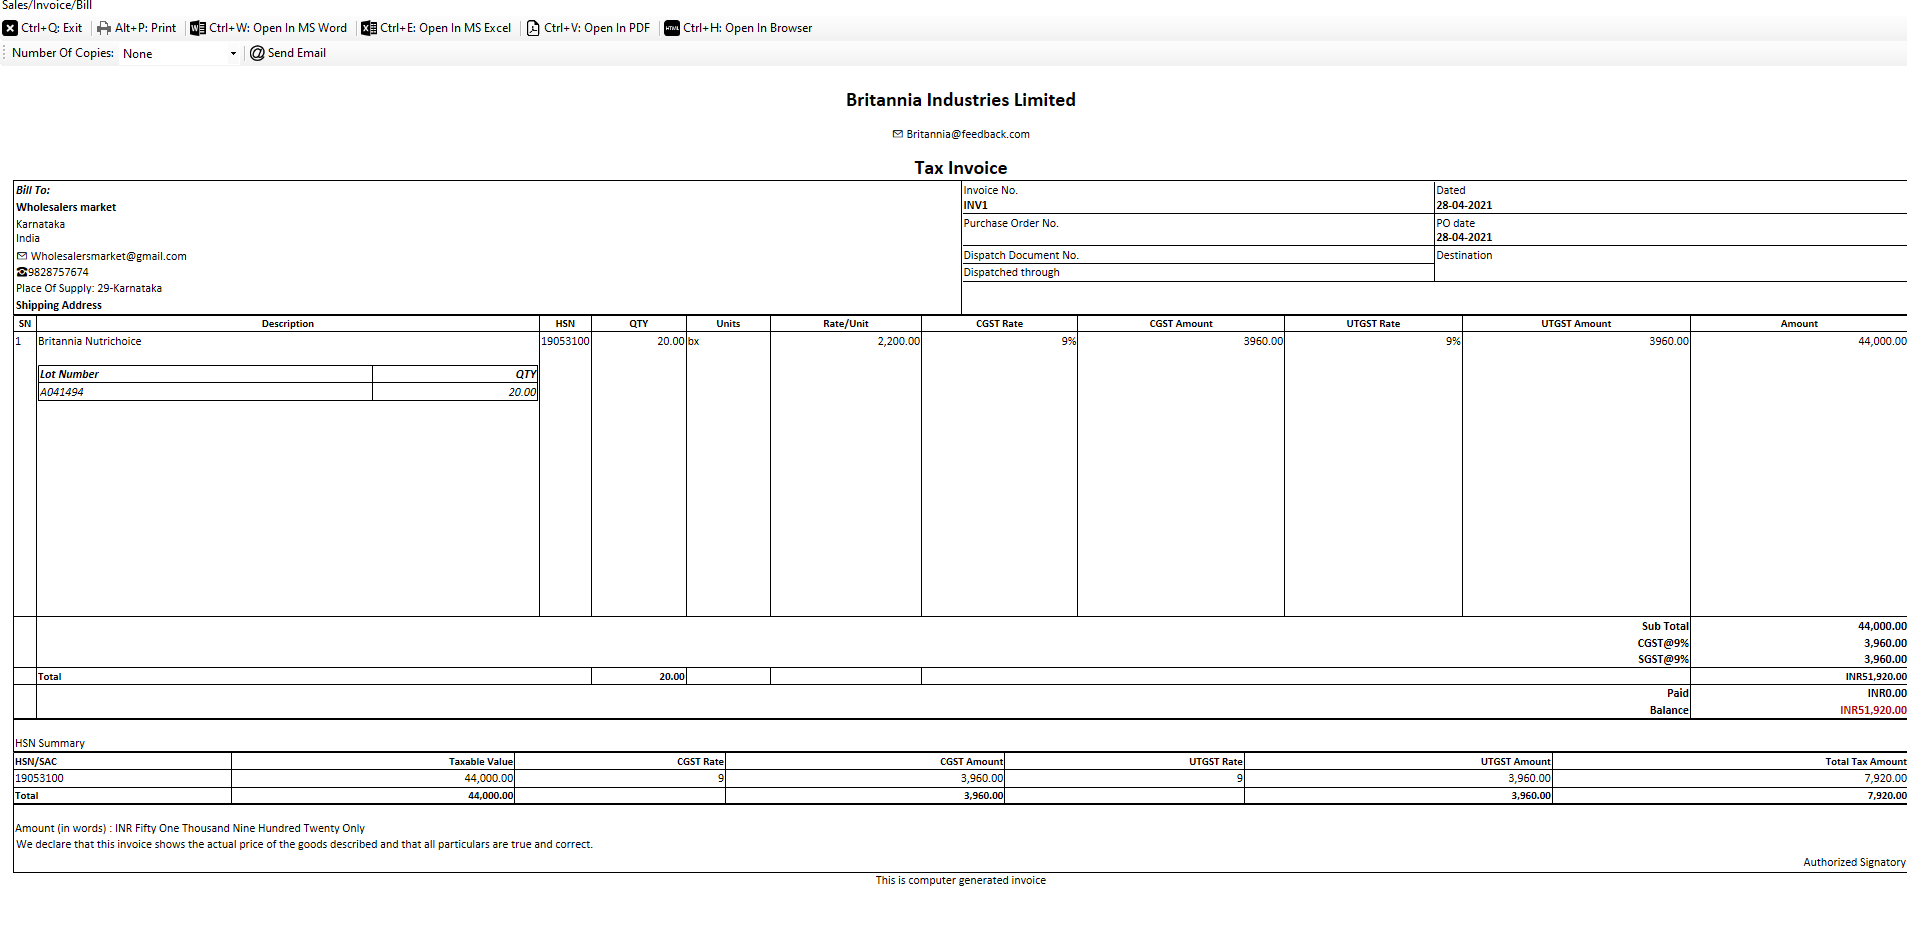Click 'CGST@9%' summary label
Viewport: 1907px width, 940px height.
coord(1663,643)
